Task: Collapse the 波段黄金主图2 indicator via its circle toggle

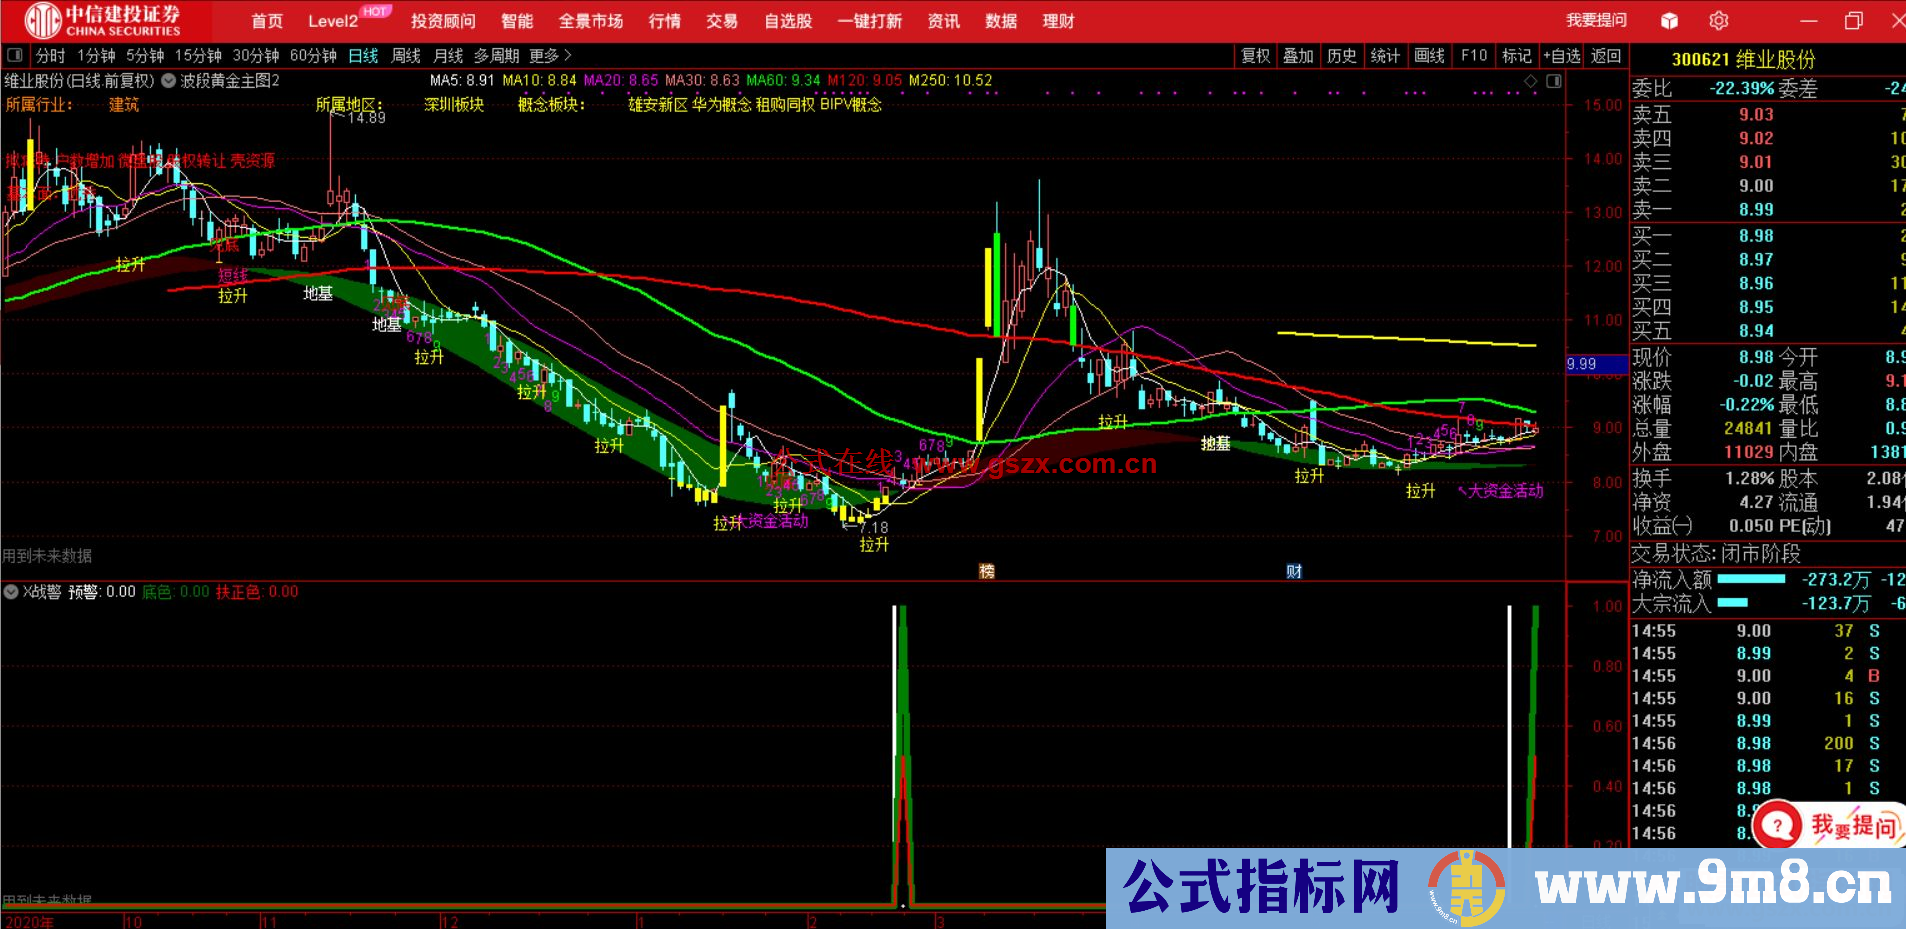Action: coord(167,80)
